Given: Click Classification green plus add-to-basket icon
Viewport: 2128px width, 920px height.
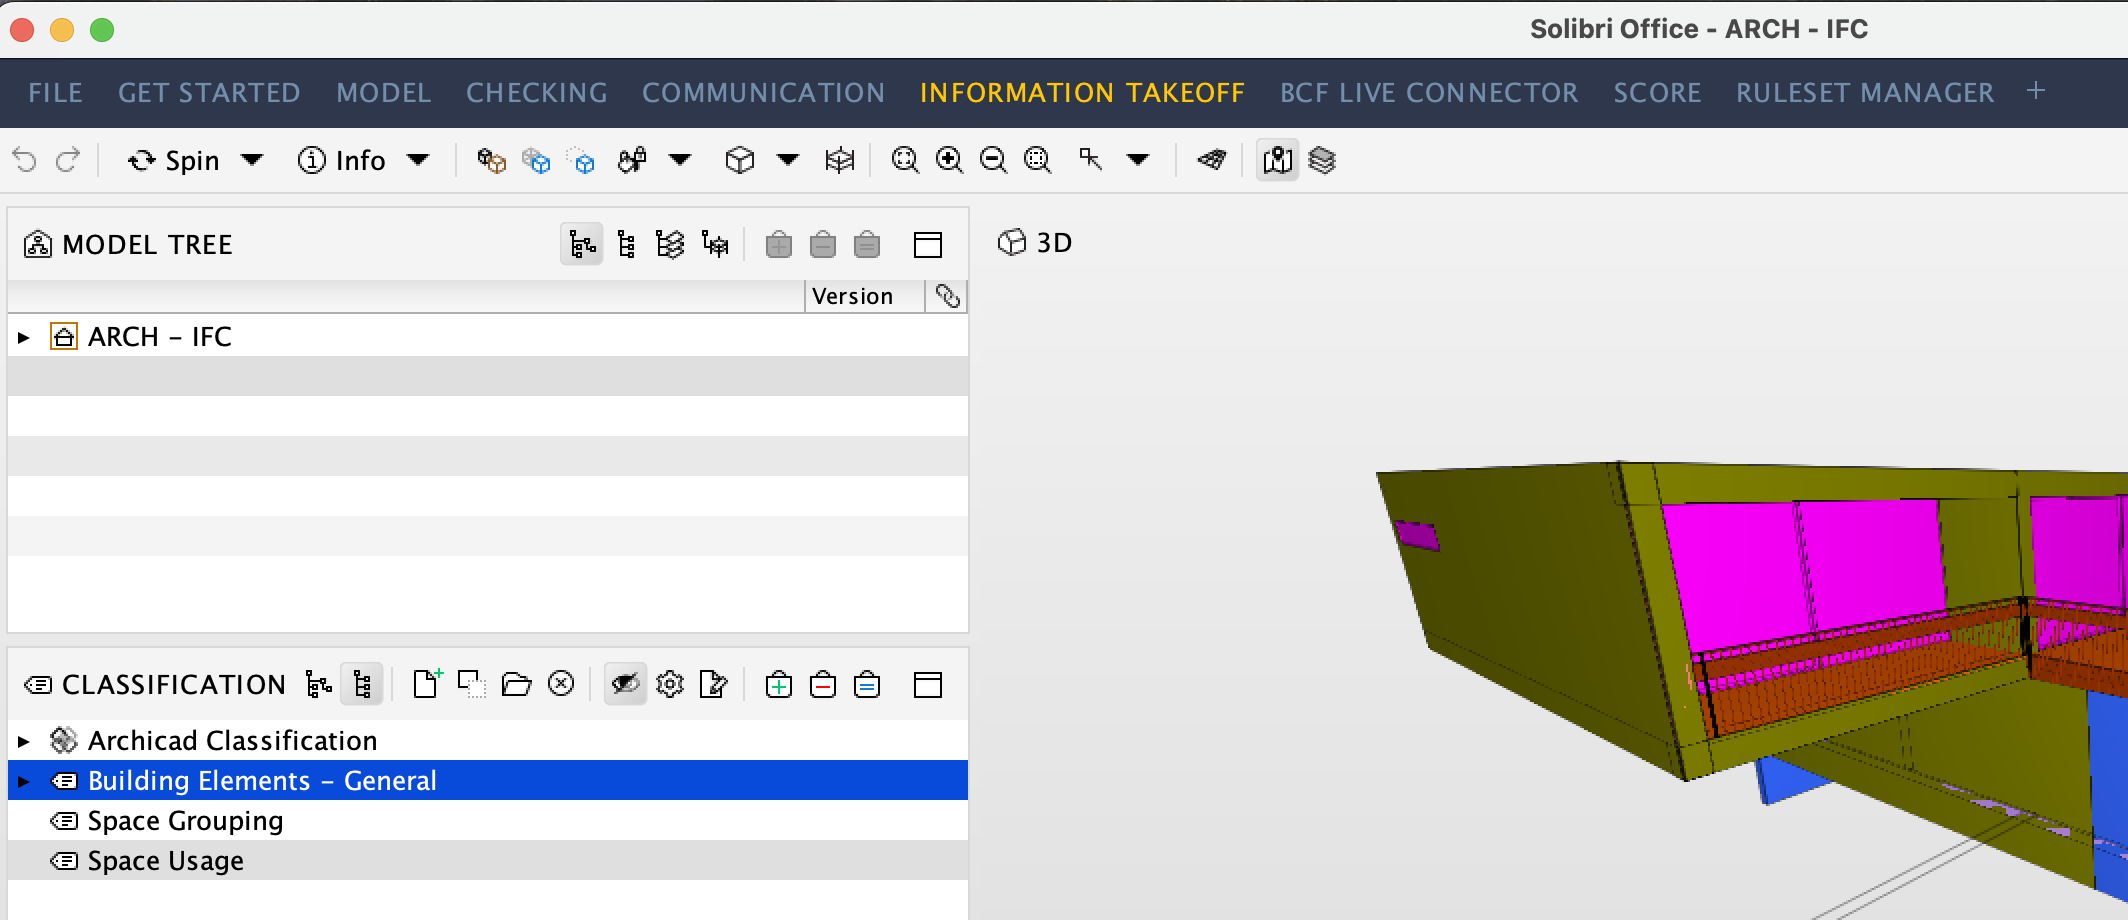Looking at the screenshot, I should (x=778, y=685).
